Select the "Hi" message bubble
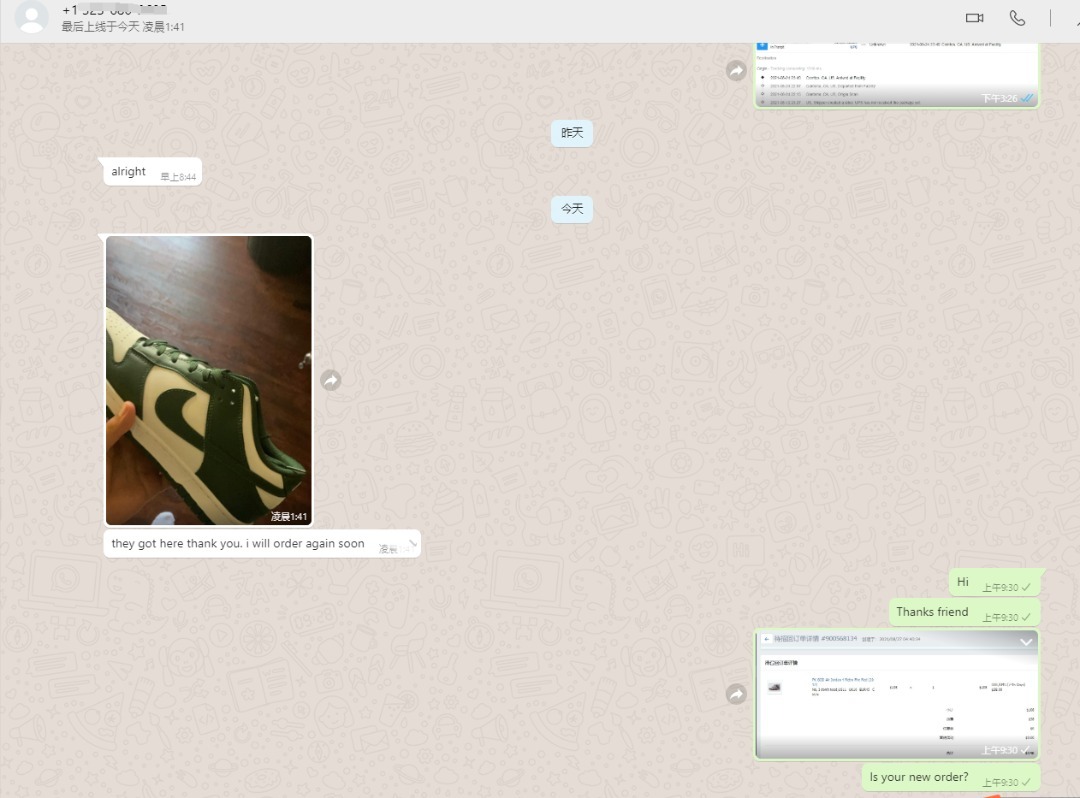This screenshot has height=798, width=1080. pyautogui.click(x=962, y=582)
